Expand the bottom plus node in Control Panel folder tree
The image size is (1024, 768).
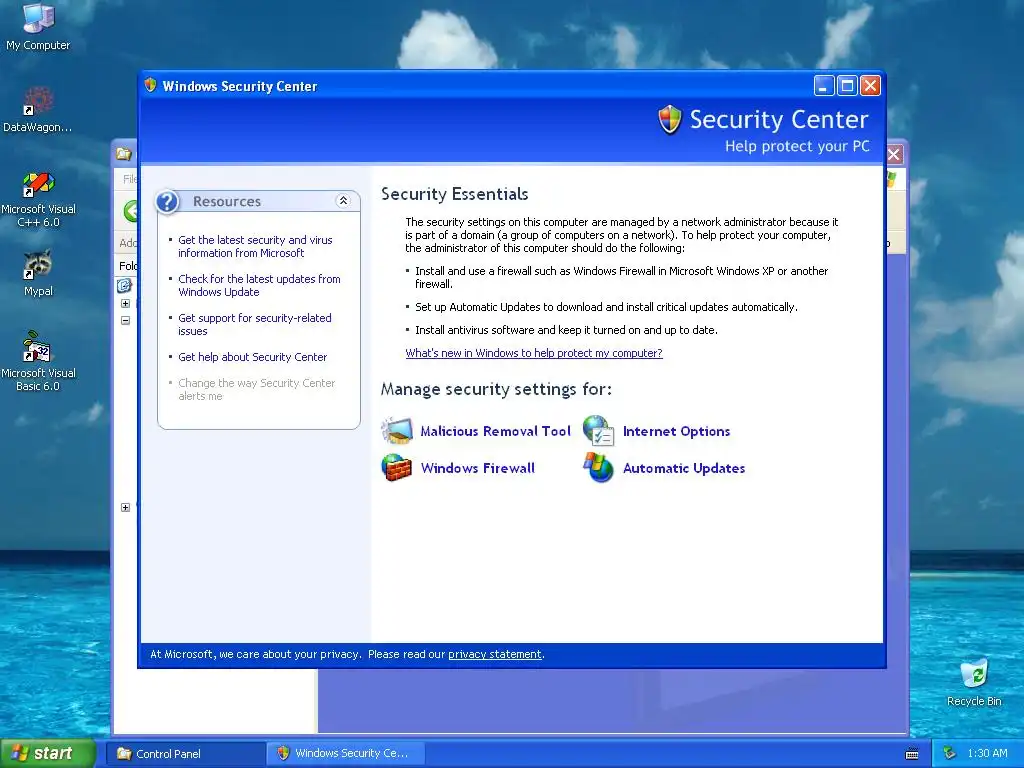(x=125, y=507)
